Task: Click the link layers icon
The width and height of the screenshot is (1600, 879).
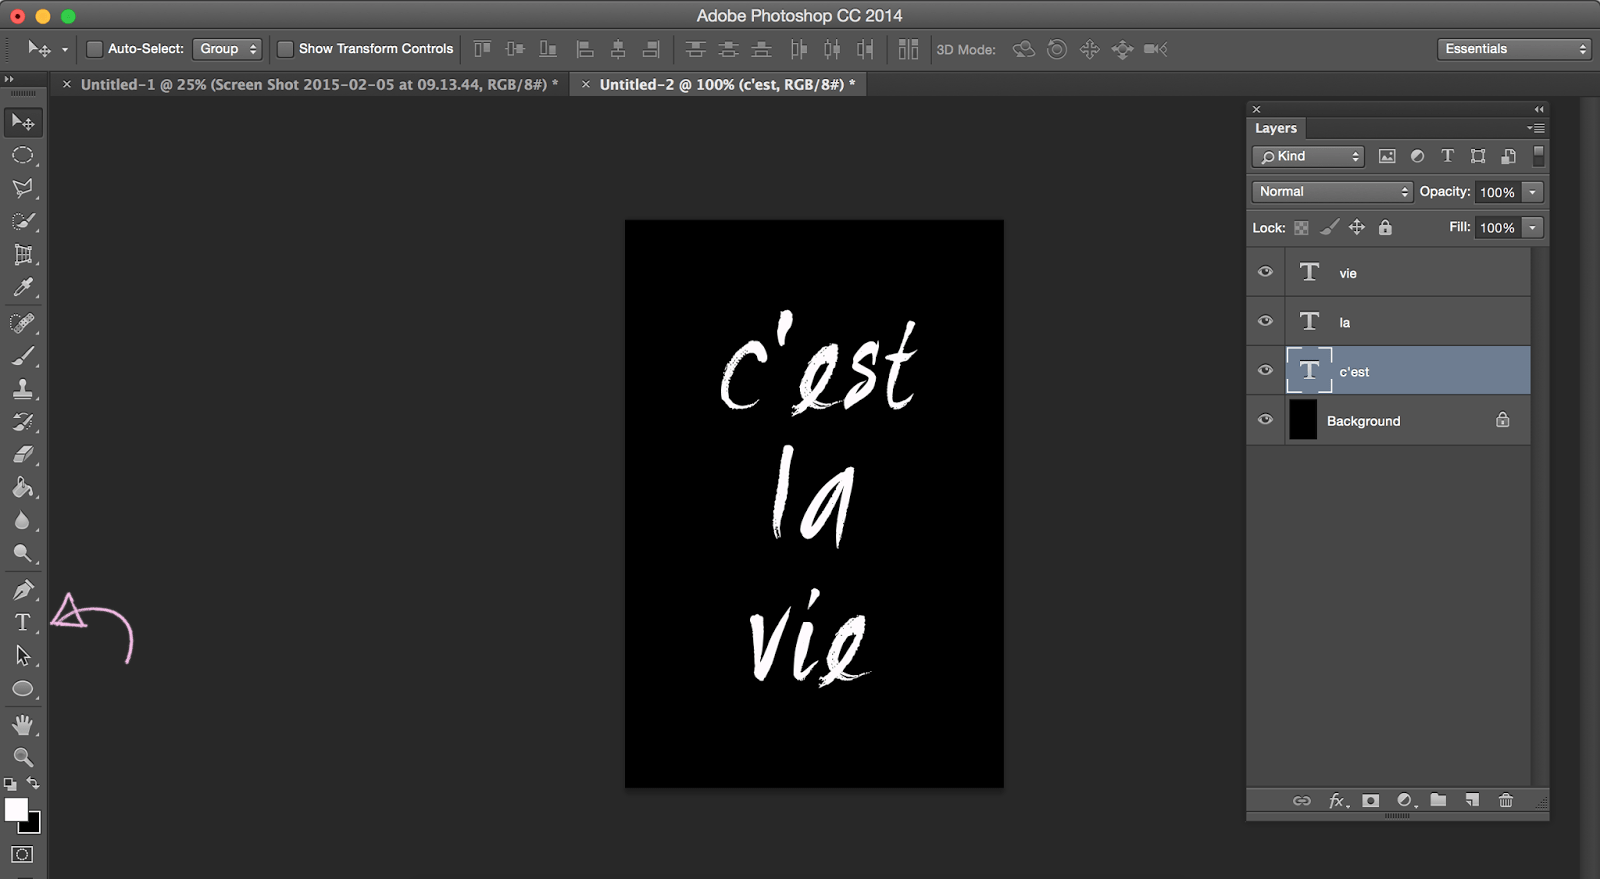Action: 1301,800
